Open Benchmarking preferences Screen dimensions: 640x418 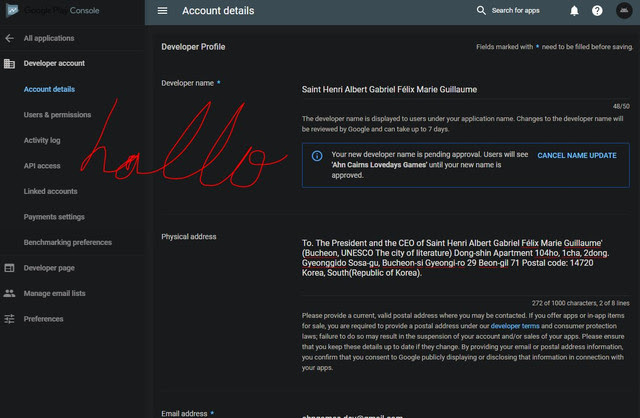(67, 242)
